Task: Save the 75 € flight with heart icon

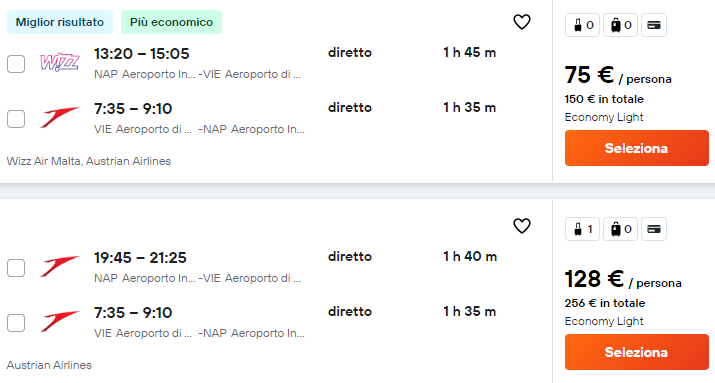Action: pos(522,22)
